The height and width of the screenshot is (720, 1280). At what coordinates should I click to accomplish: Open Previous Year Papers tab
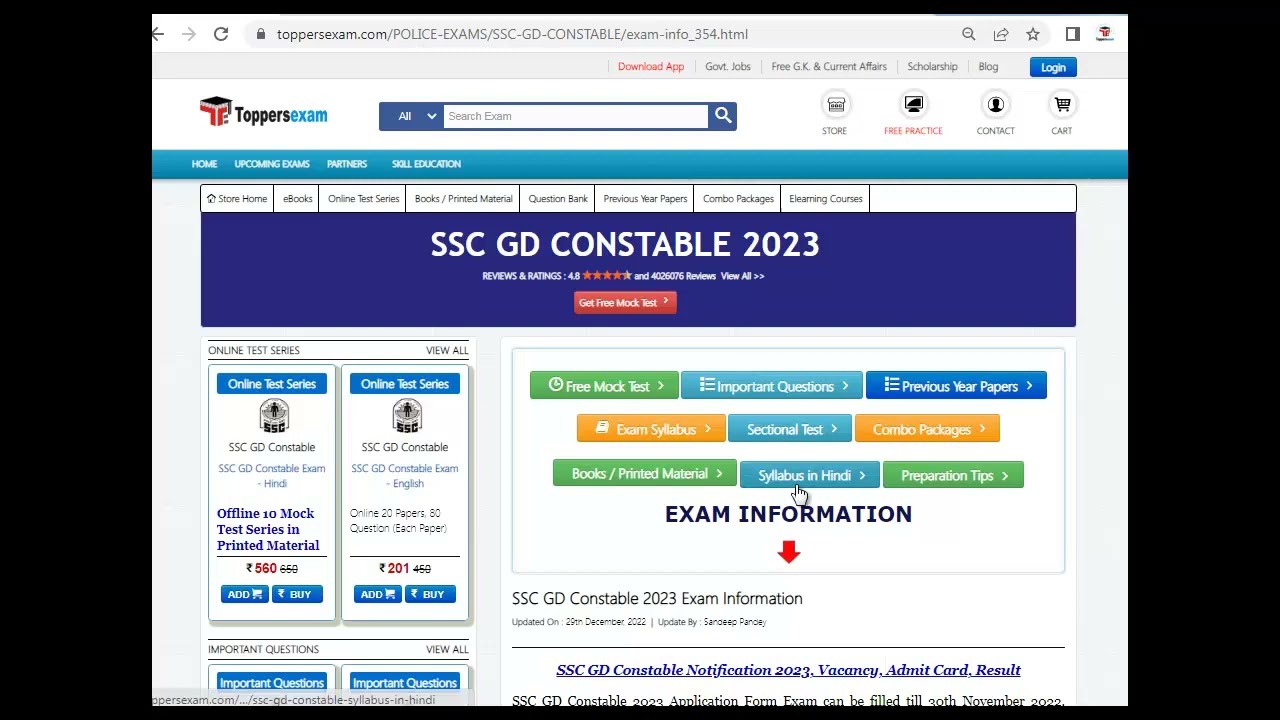(x=646, y=199)
